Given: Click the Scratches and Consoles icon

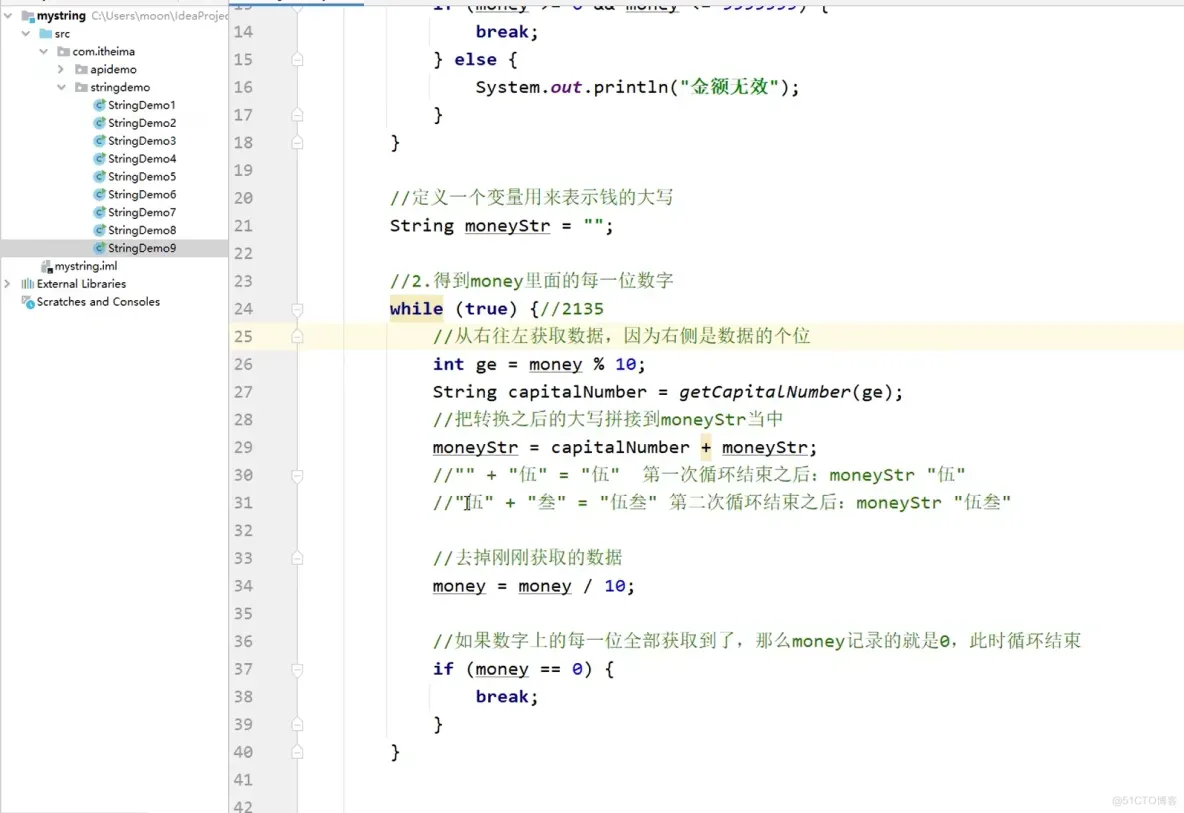Looking at the screenshot, I should click(28, 302).
